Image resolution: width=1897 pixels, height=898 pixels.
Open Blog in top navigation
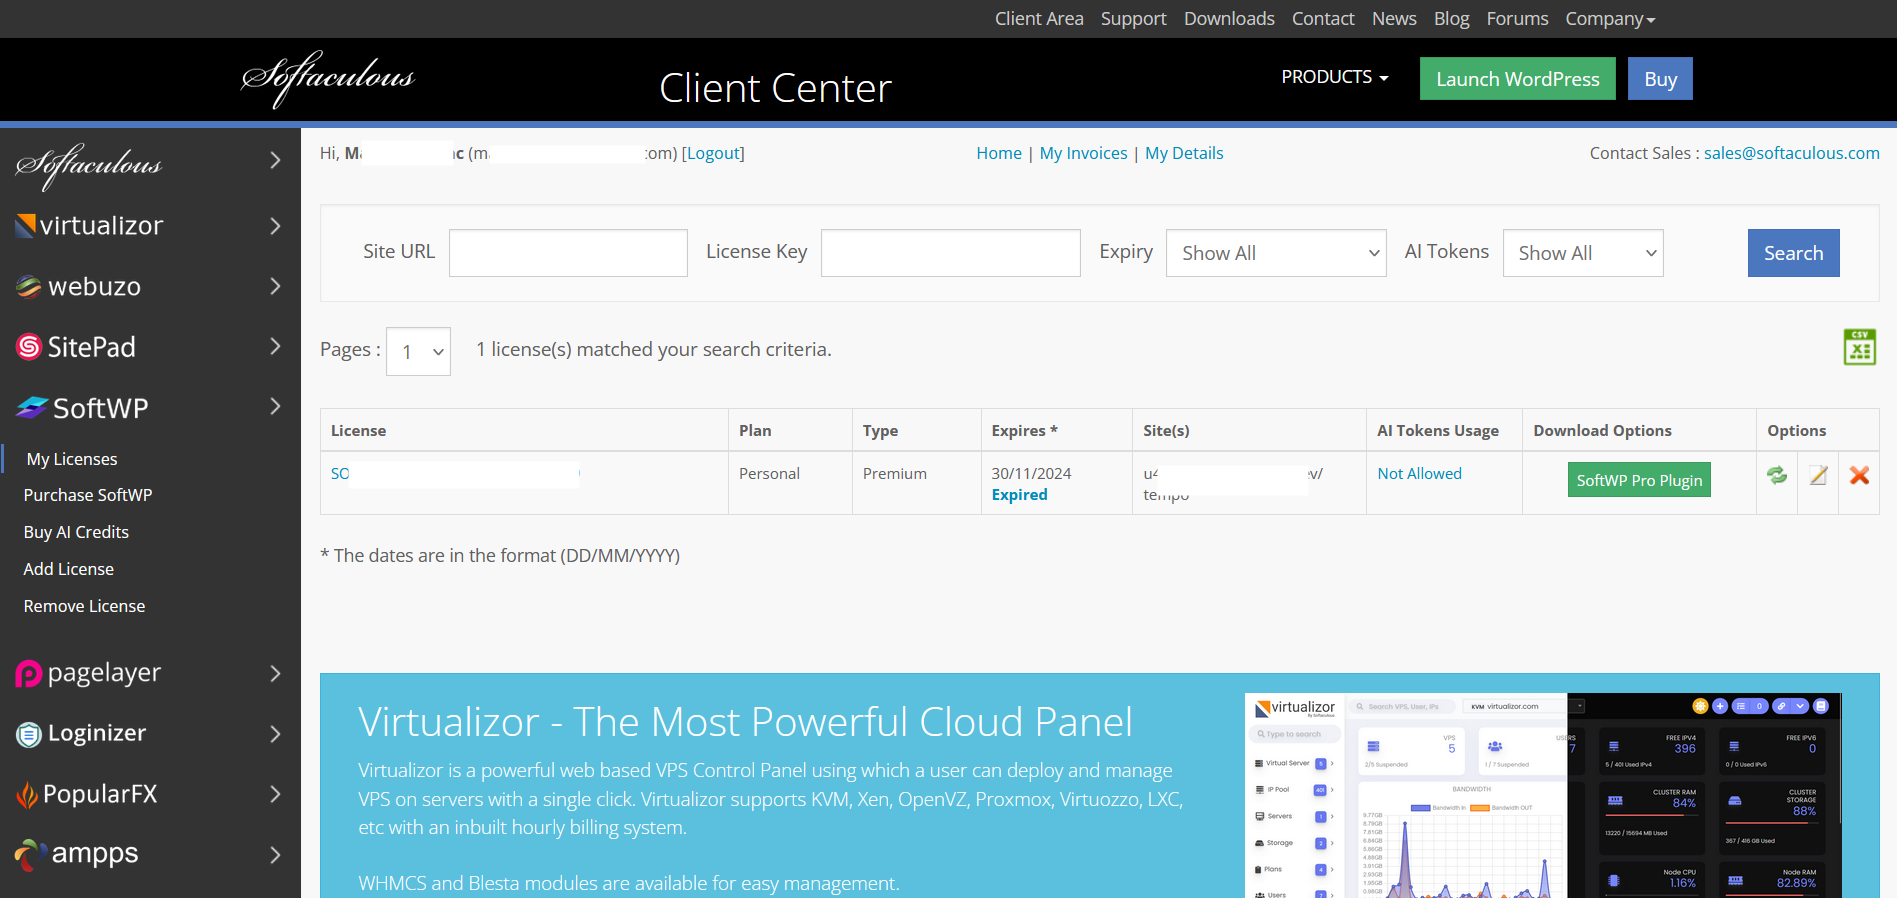(x=1451, y=19)
